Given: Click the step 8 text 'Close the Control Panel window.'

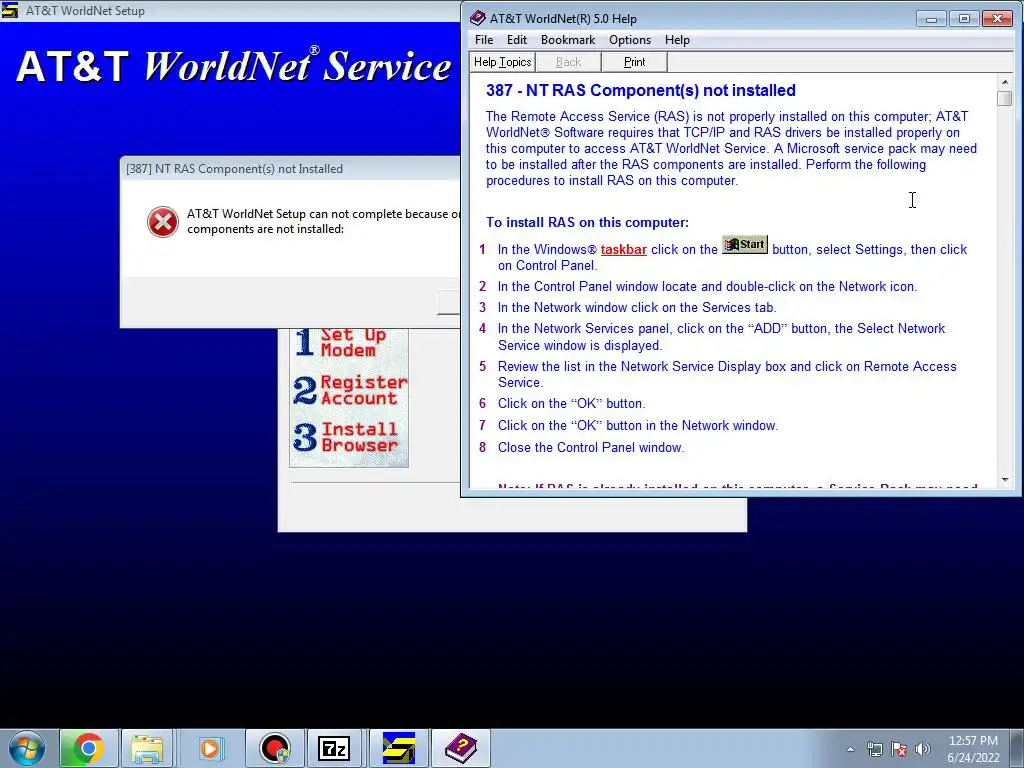Looking at the screenshot, I should (x=591, y=447).
